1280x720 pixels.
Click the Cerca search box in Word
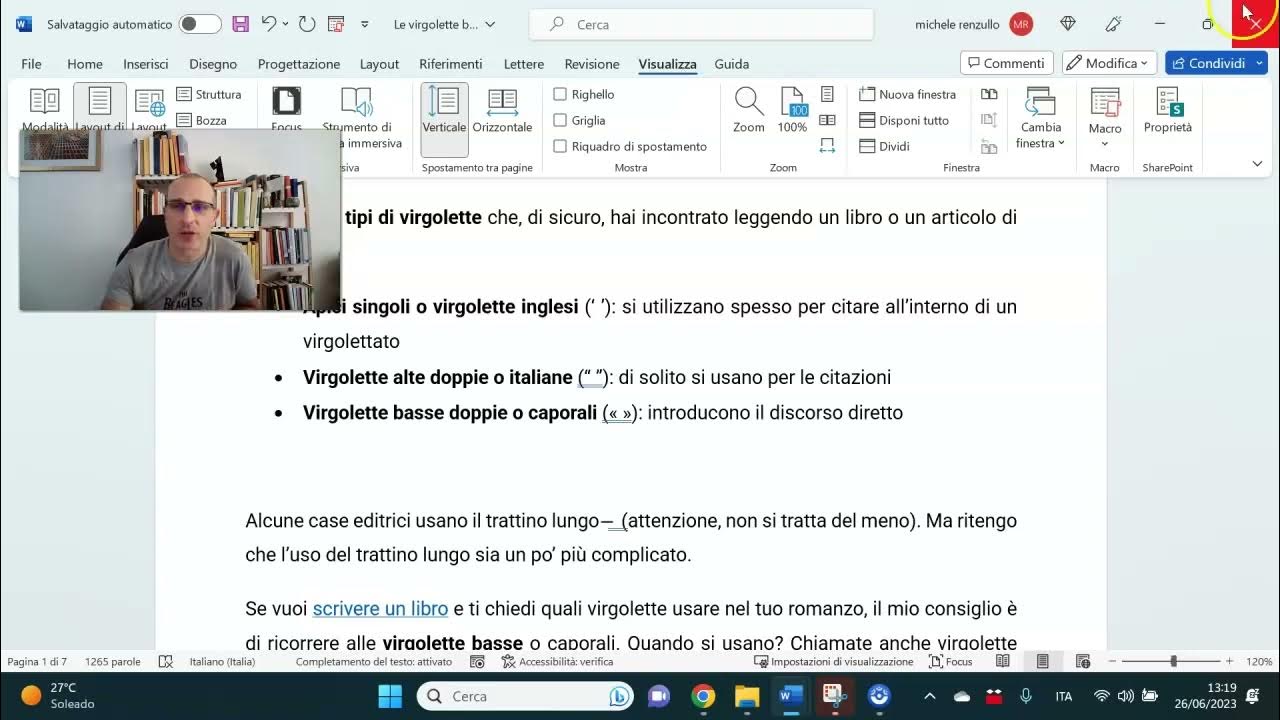[x=701, y=24]
